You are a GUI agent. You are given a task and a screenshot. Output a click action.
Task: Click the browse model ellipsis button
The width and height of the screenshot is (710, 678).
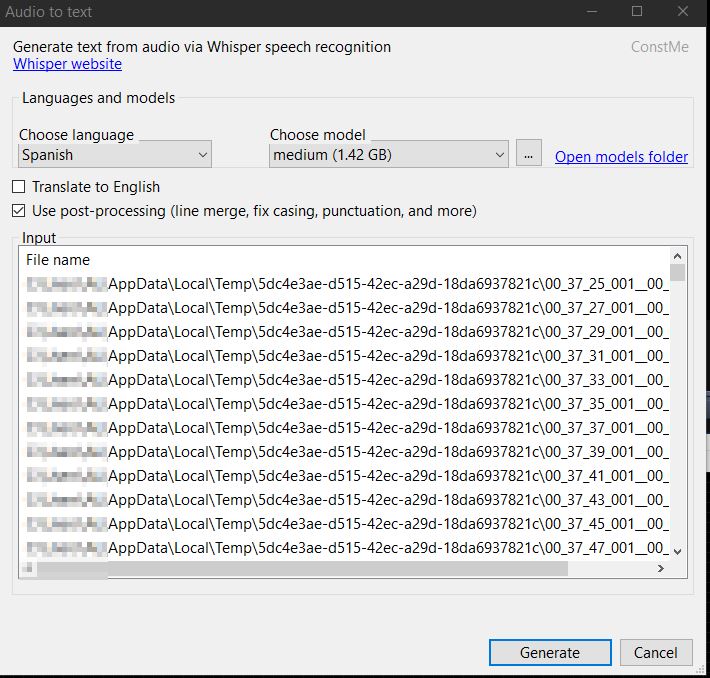tap(528, 153)
